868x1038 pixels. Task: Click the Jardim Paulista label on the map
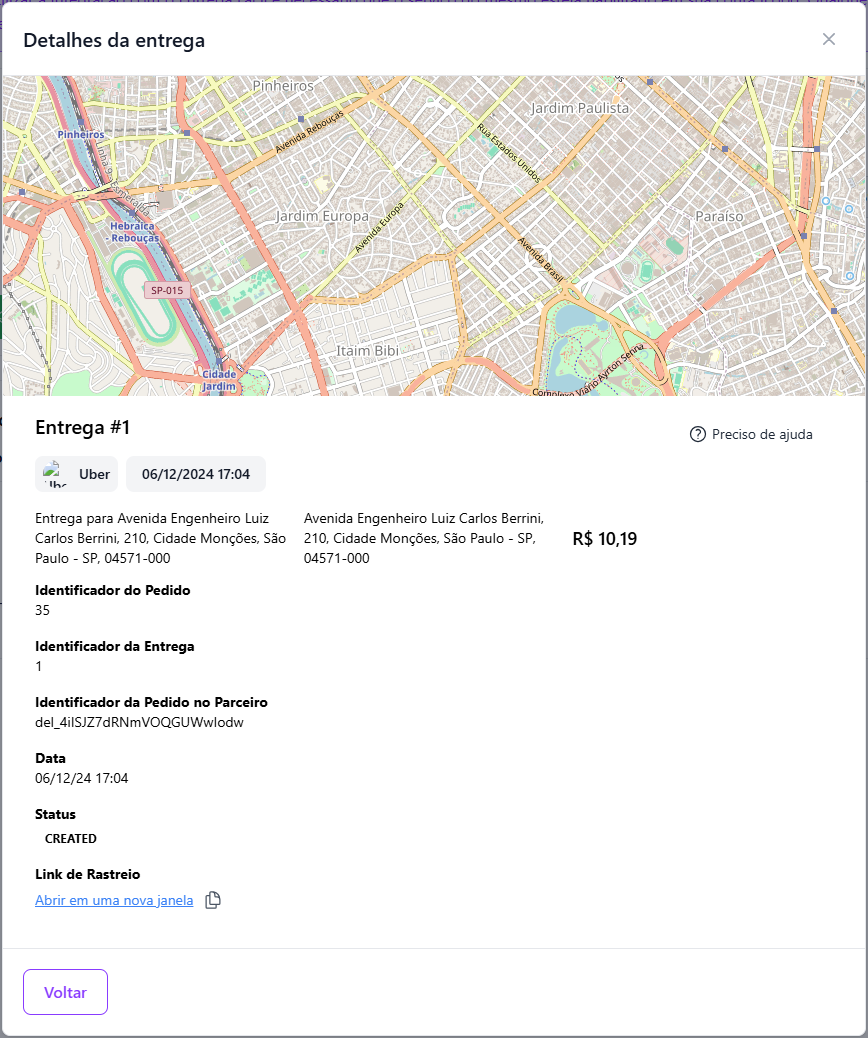click(x=580, y=107)
